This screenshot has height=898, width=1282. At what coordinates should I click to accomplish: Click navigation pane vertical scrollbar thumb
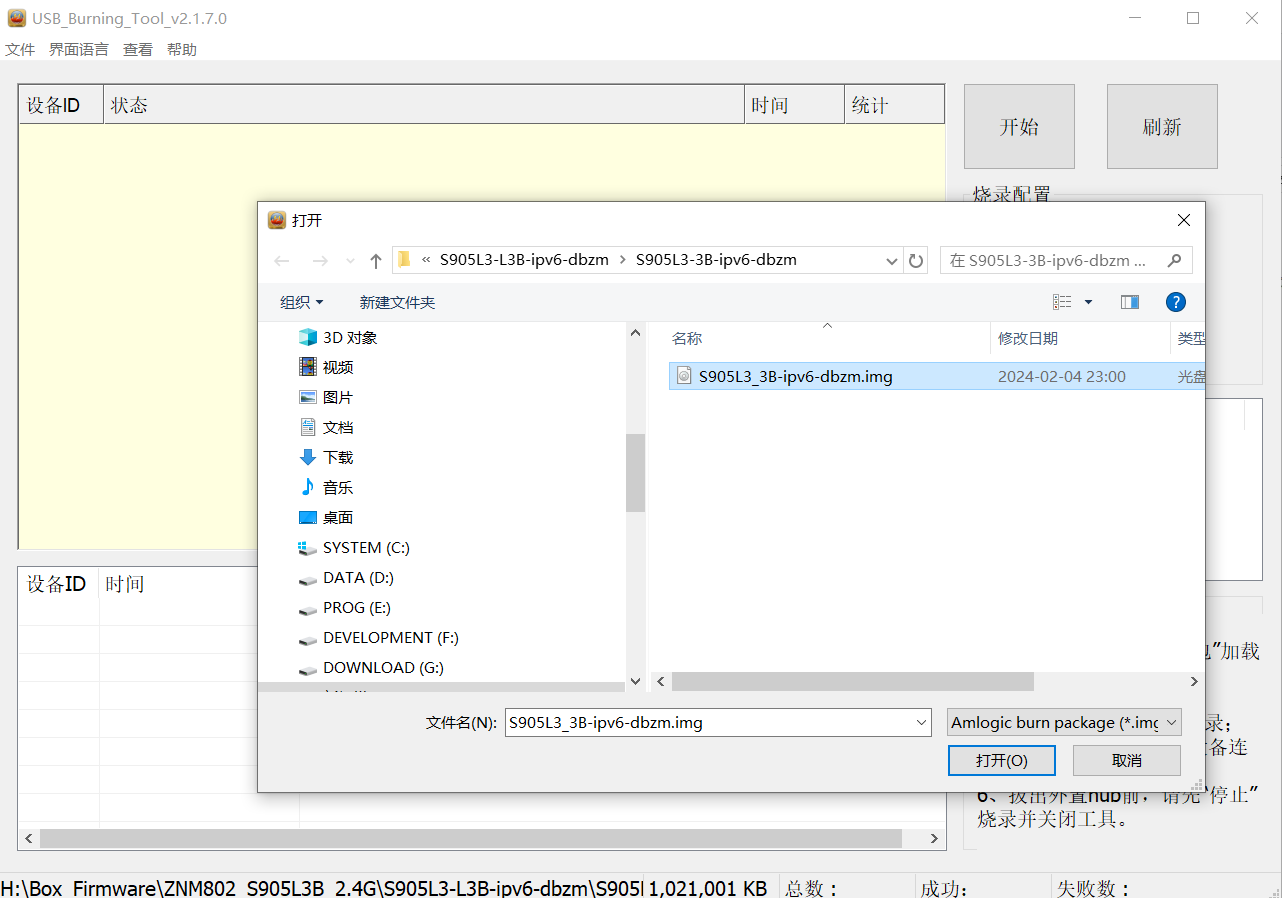tap(635, 472)
